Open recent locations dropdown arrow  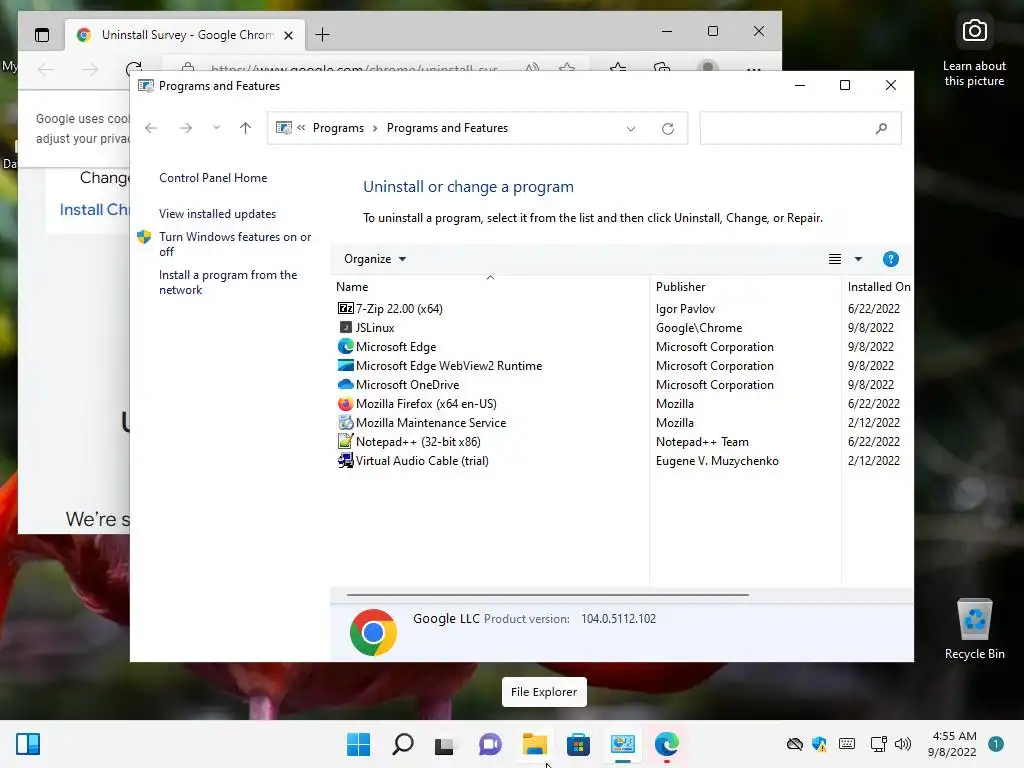pos(216,128)
